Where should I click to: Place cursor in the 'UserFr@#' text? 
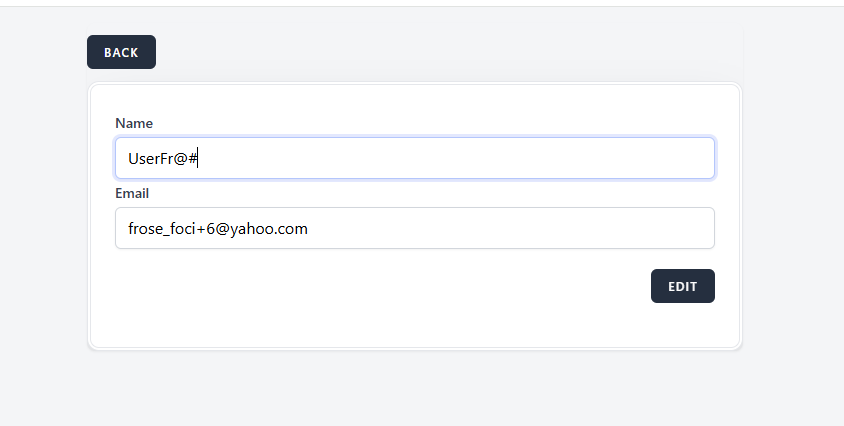(165, 158)
